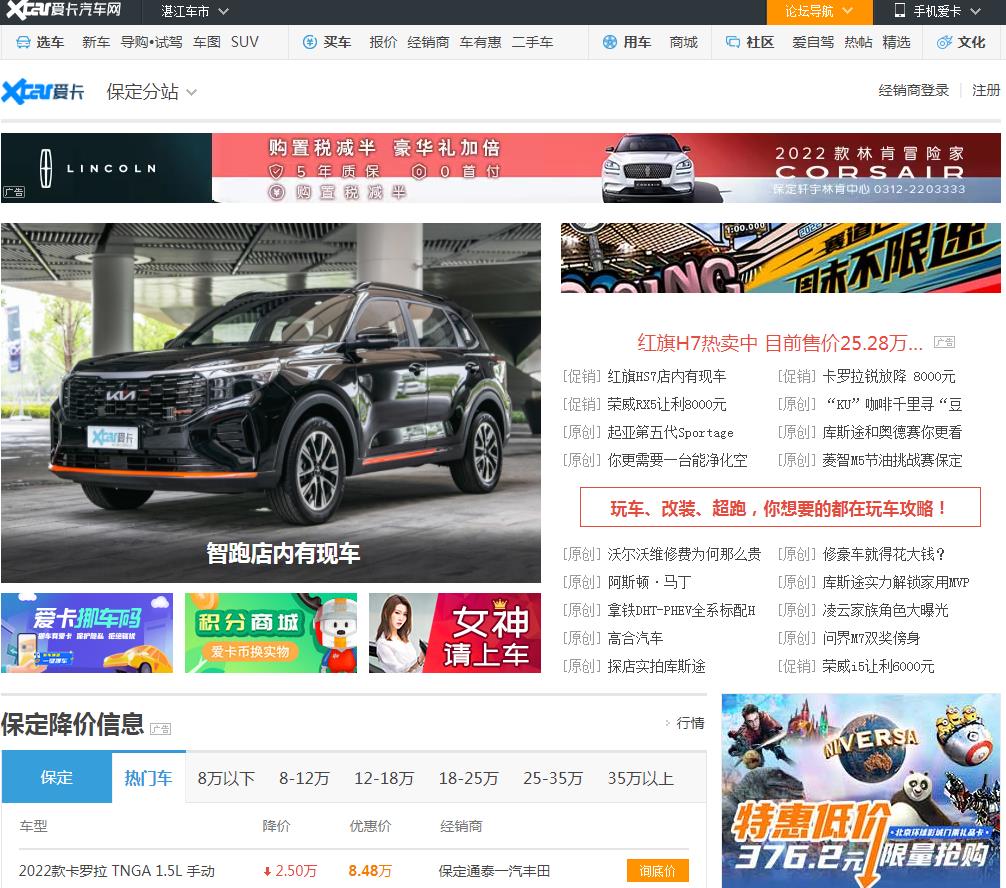The image size is (1006, 888).
Task: Click the arrow icon beside 行情
Action: (x=668, y=723)
